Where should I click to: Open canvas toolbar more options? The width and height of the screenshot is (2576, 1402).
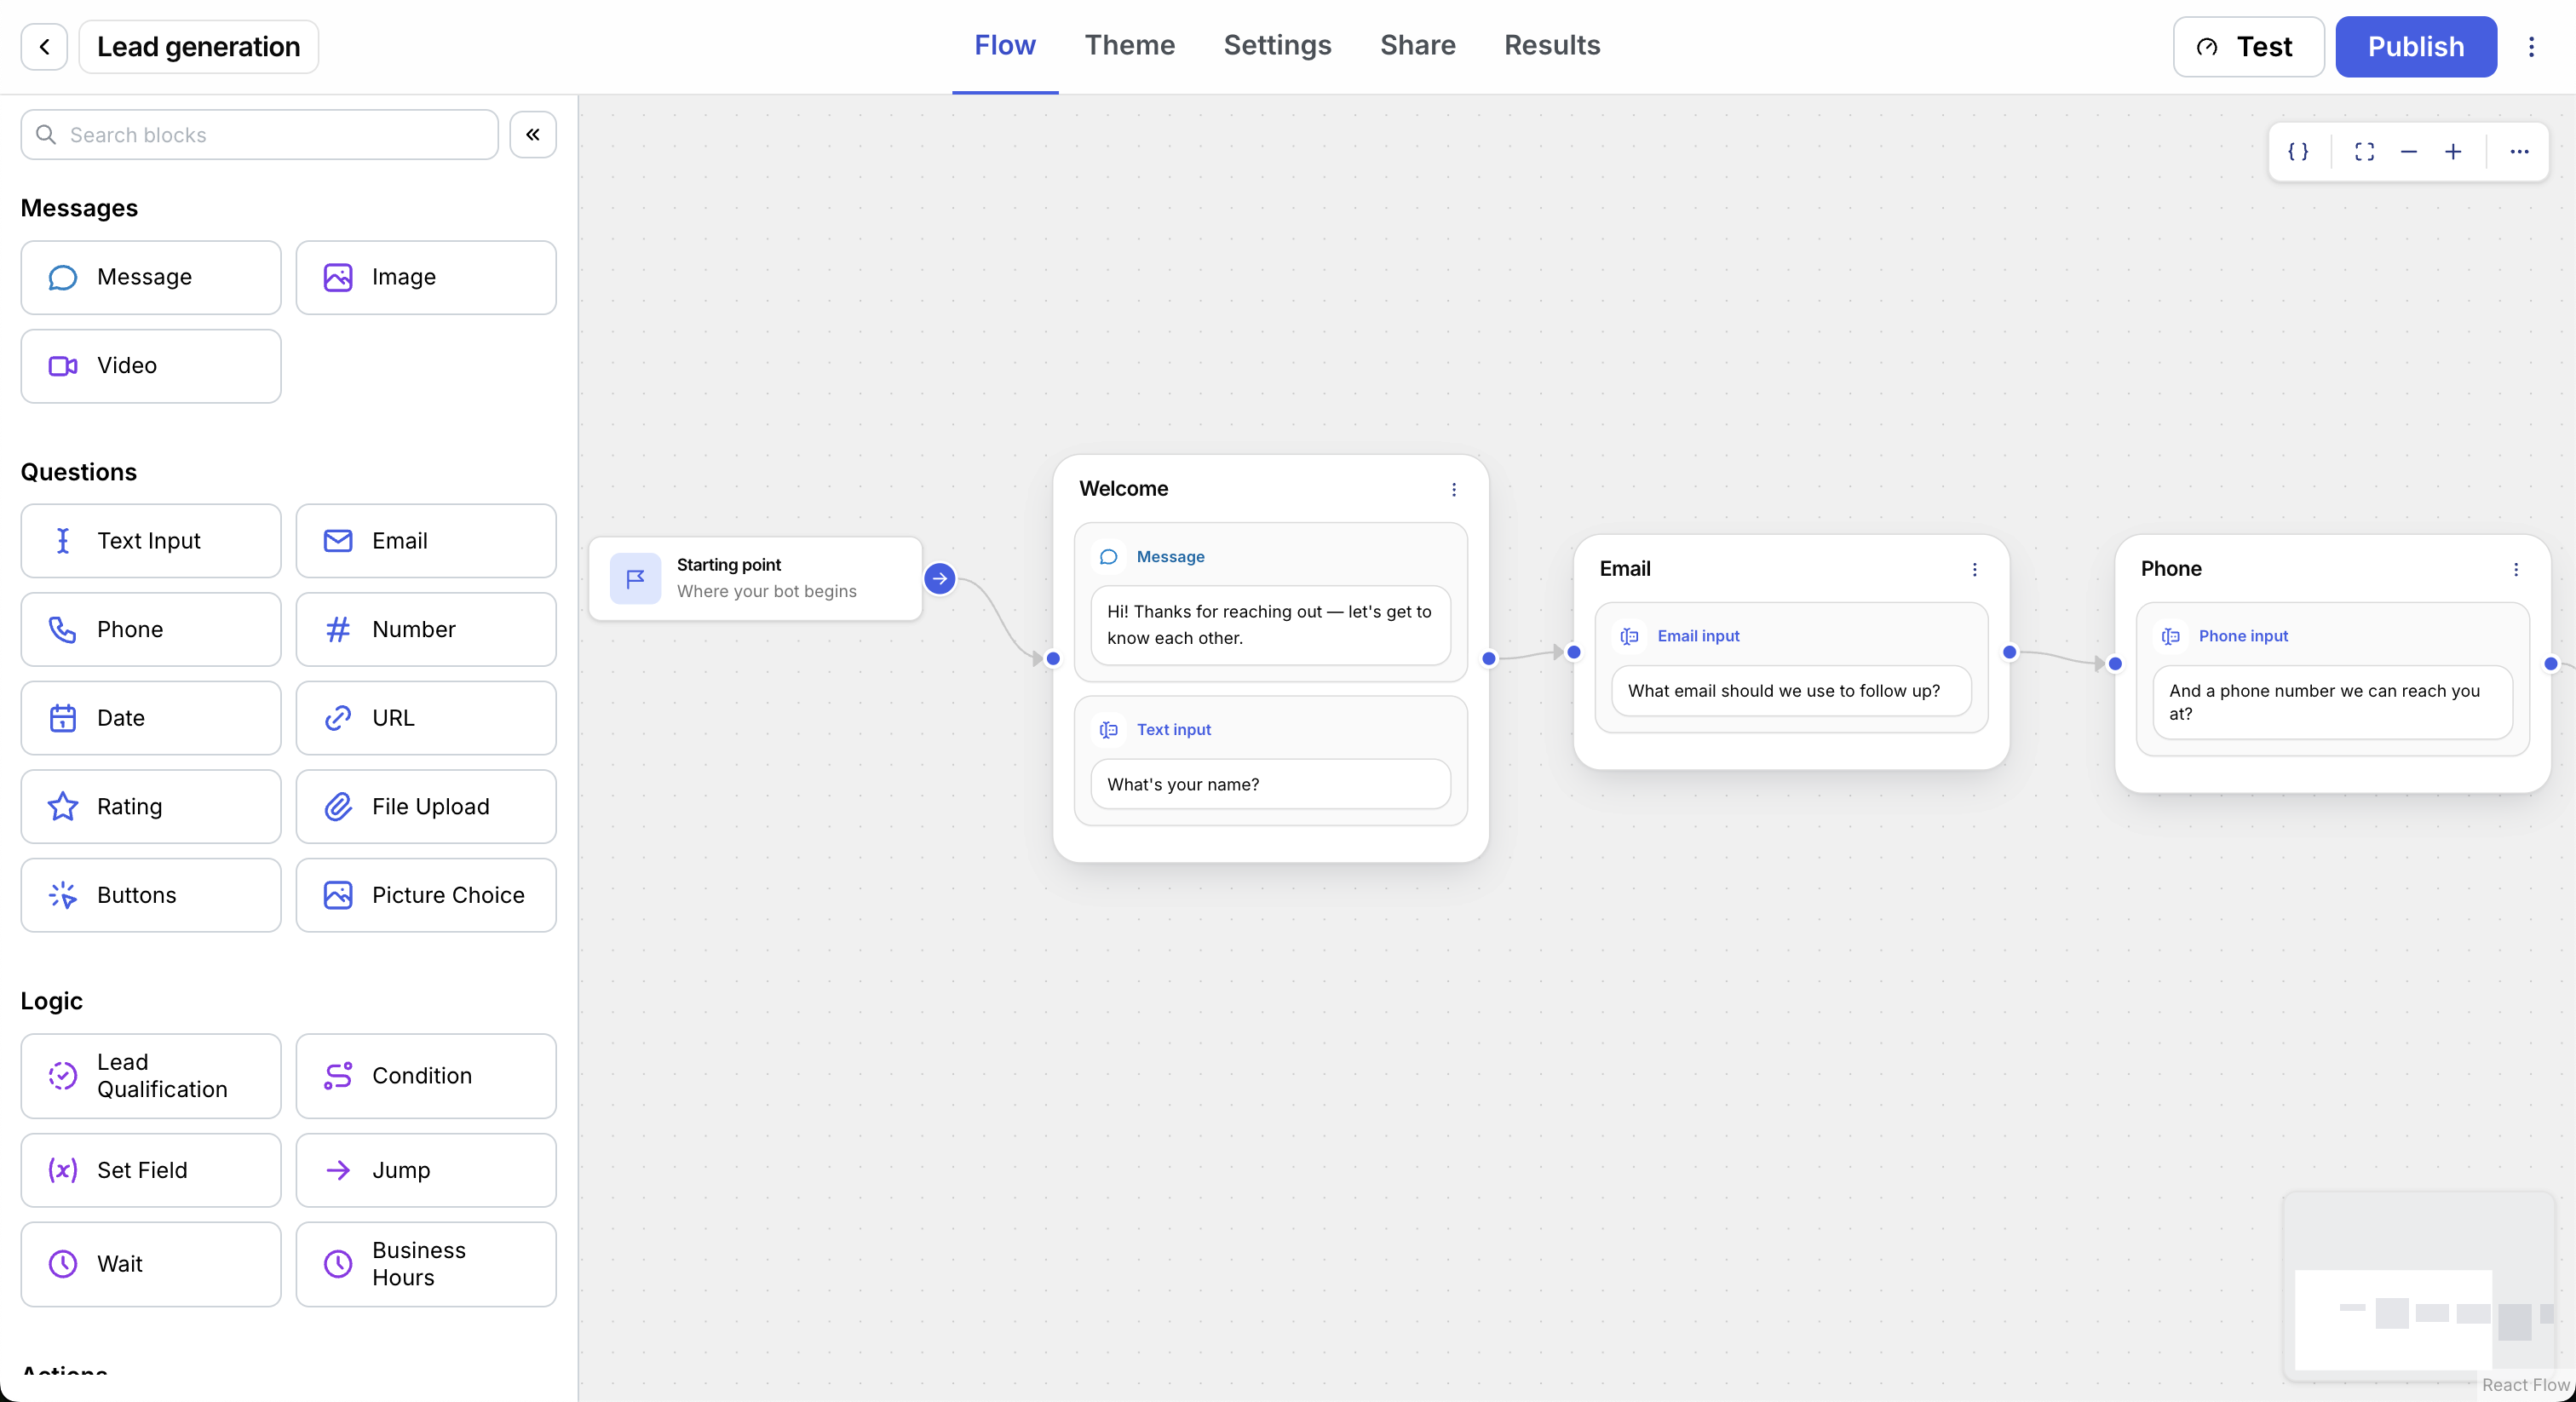pyautogui.click(x=2519, y=152)
